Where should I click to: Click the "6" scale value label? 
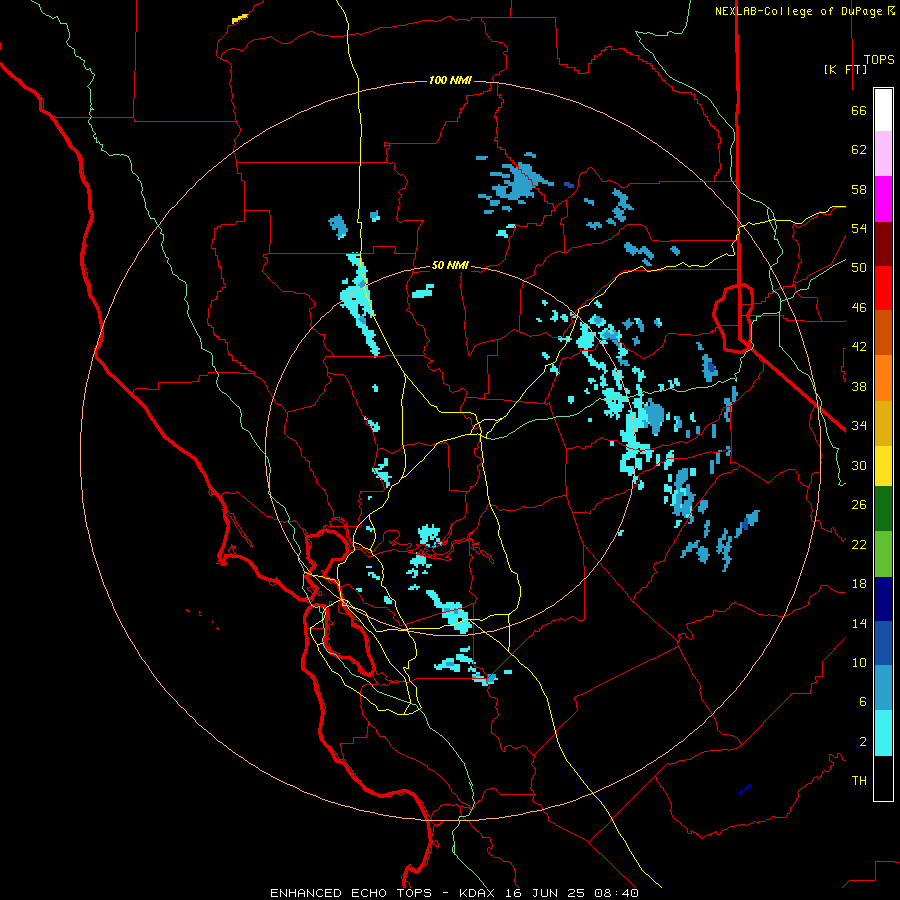tap(863, 702)
